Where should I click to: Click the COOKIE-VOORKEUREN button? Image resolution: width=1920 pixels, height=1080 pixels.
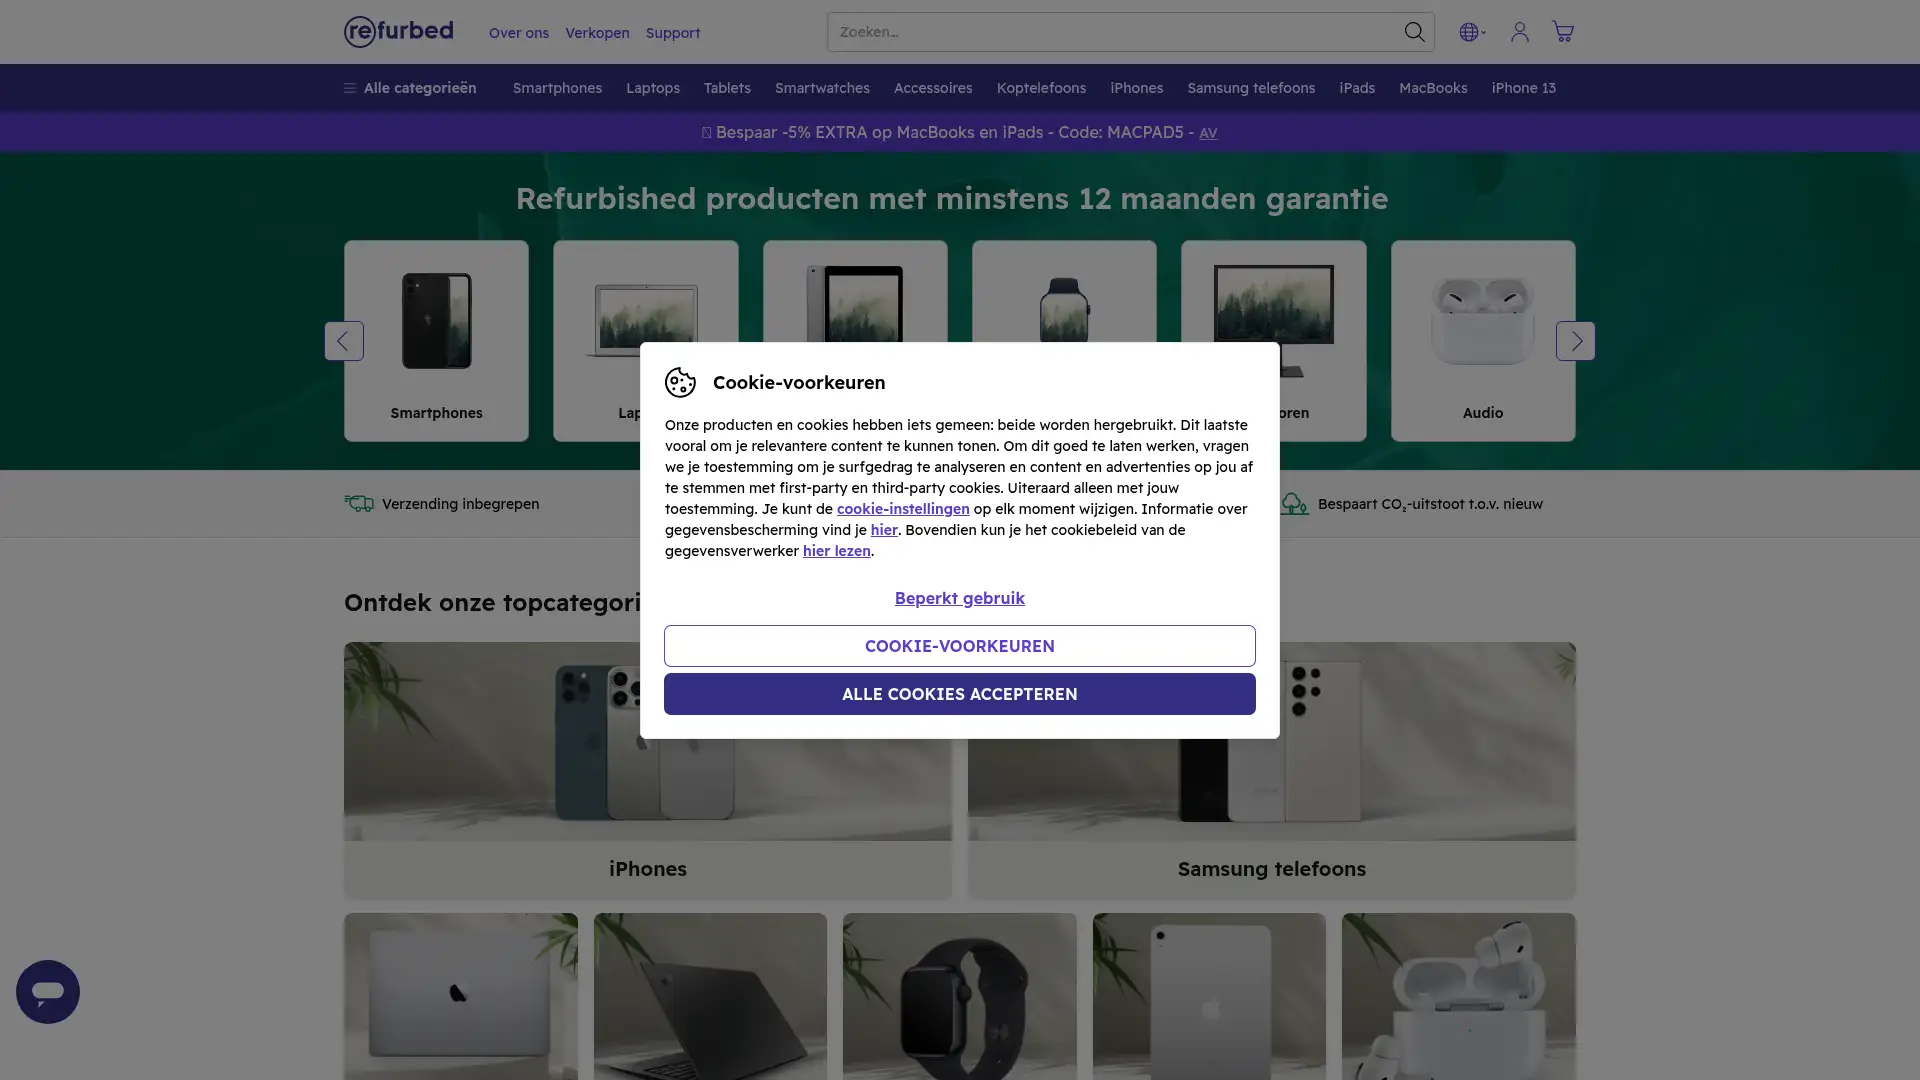click(959, 645)
